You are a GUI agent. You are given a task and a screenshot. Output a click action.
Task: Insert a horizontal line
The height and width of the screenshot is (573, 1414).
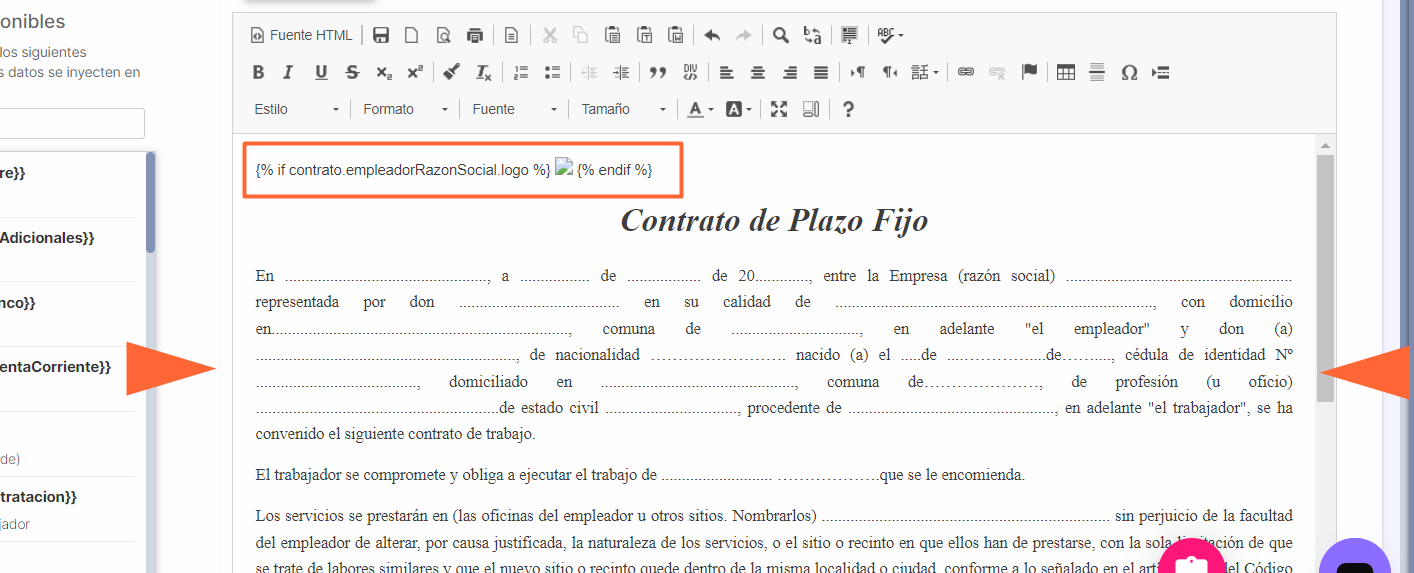[1097, 72]
